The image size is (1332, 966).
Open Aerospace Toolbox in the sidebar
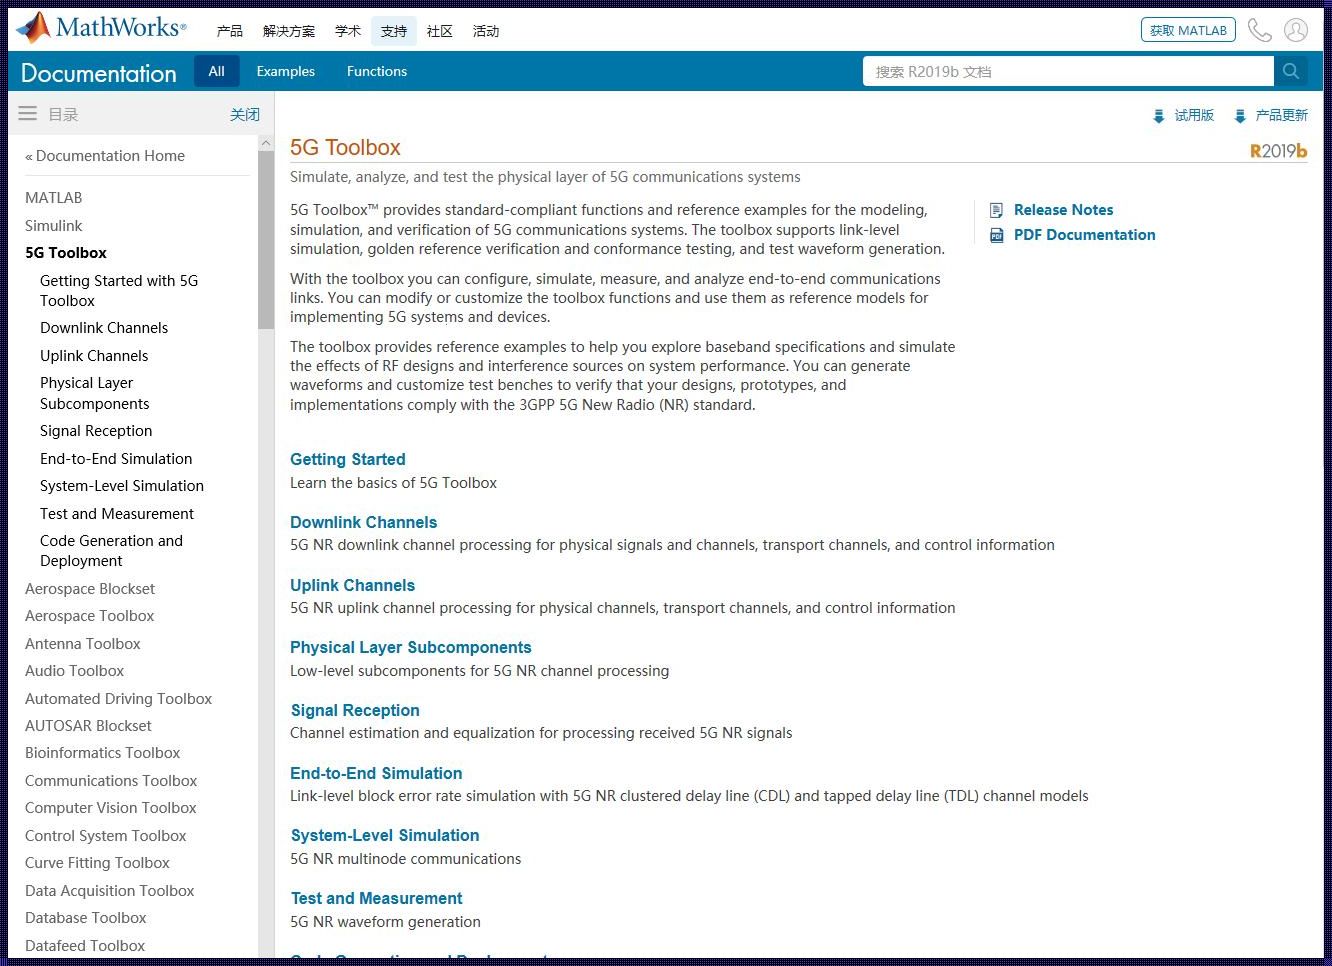tap(90, 616)
